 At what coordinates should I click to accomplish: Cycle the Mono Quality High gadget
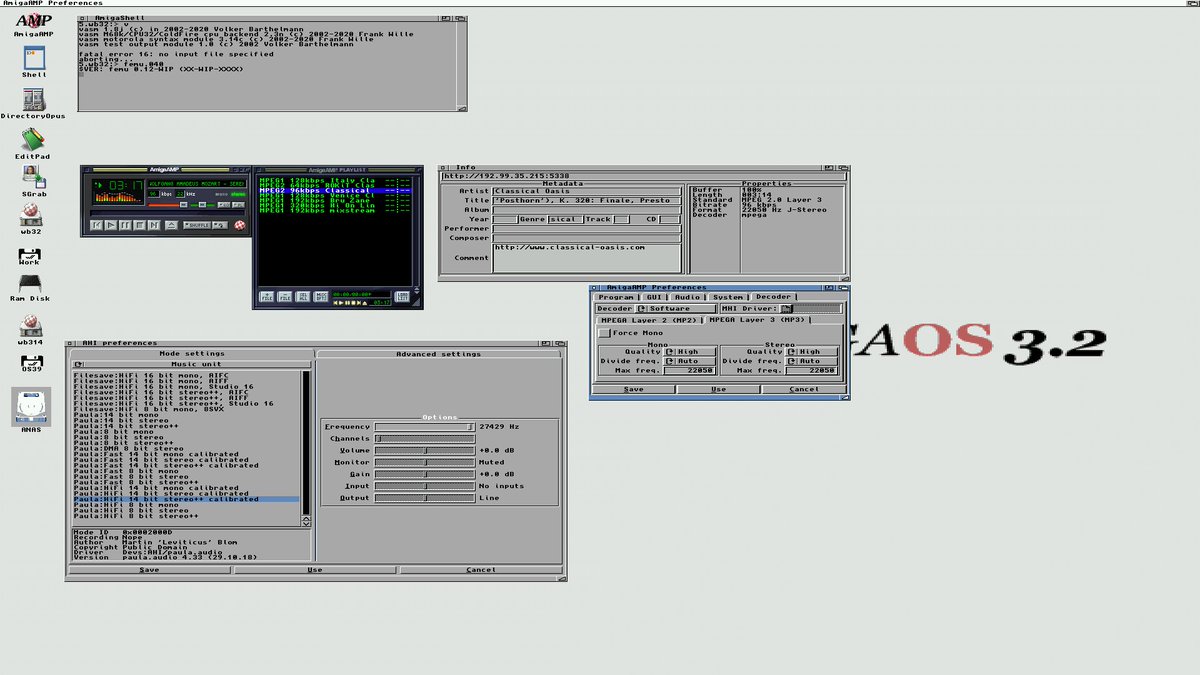tap(690, 351)
